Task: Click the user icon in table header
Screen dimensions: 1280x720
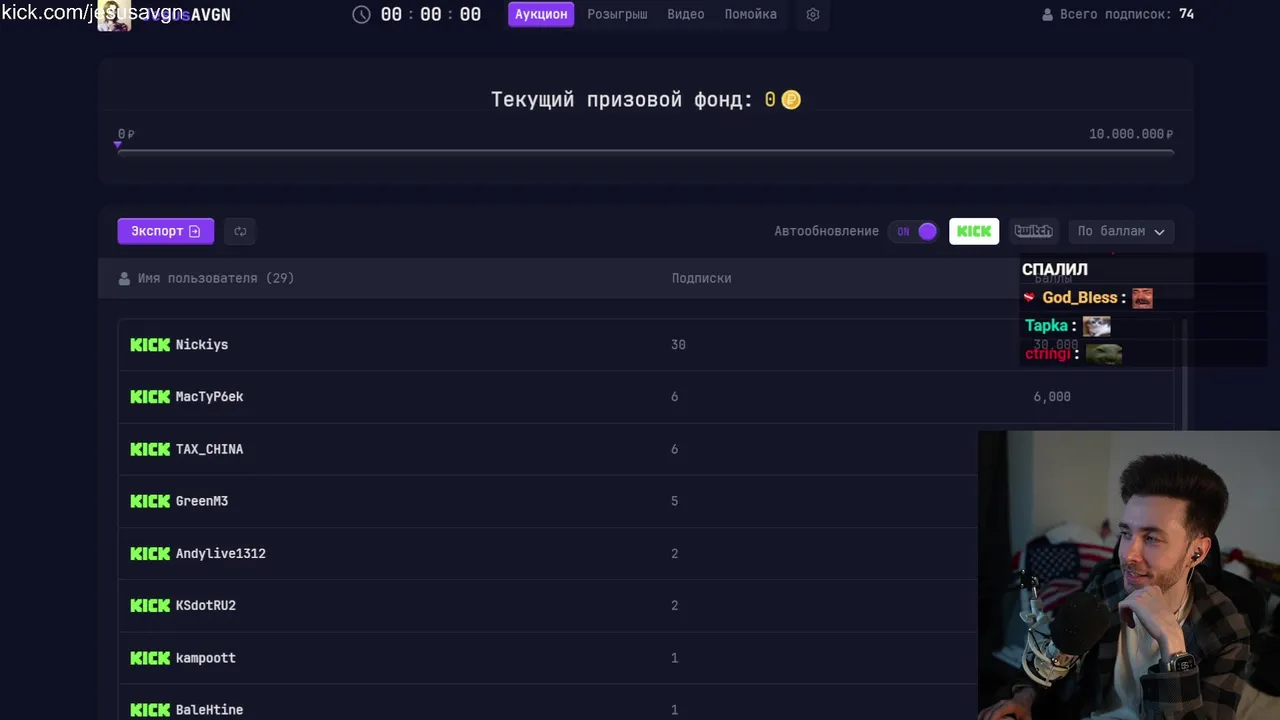Action: coord(124,279)
